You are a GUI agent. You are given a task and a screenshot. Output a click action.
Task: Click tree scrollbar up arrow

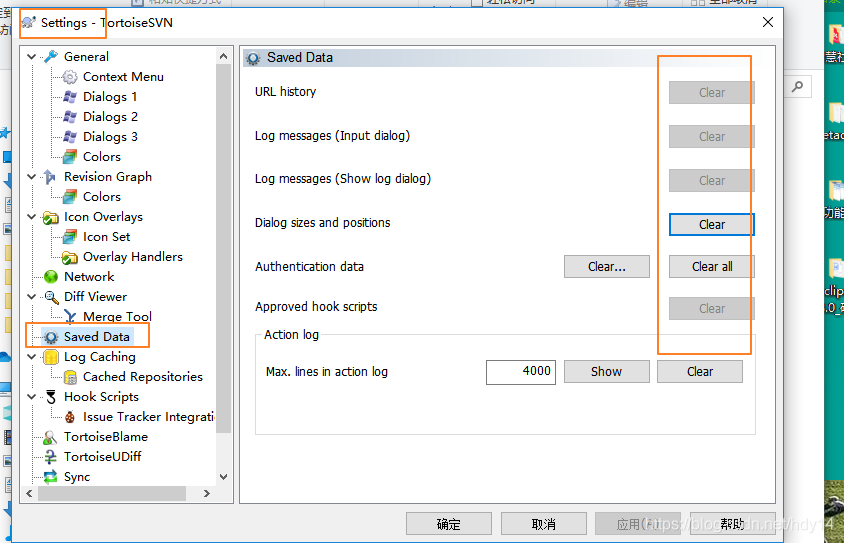click(224, 55)
